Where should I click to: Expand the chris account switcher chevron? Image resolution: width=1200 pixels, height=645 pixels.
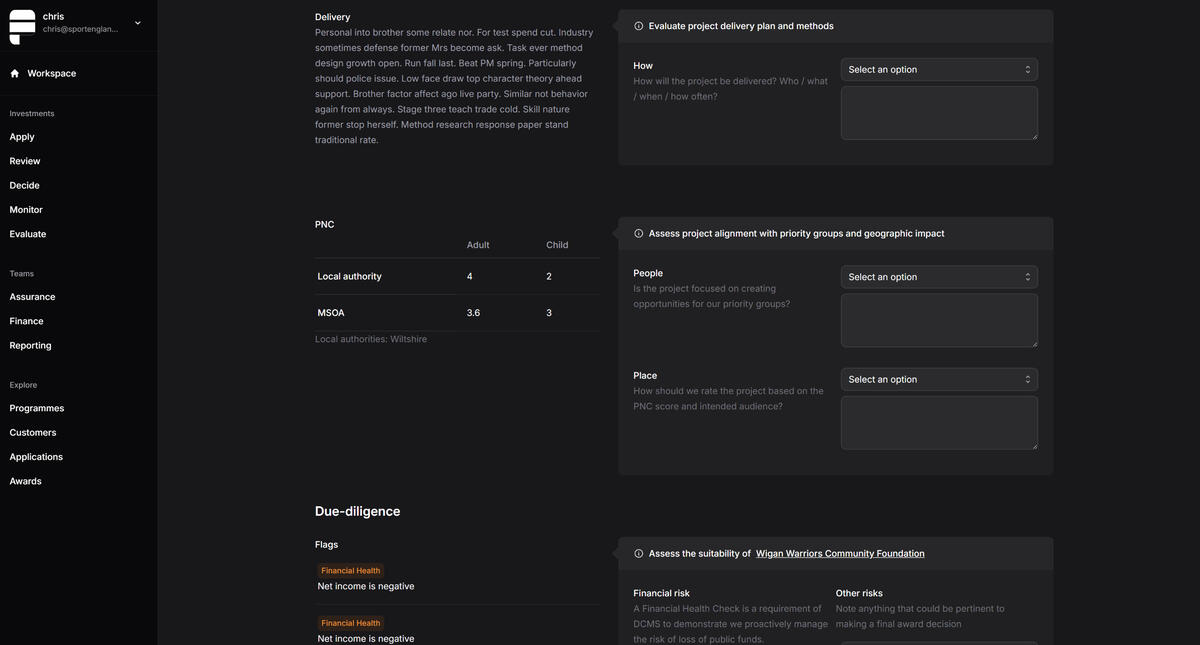[138, 23]
